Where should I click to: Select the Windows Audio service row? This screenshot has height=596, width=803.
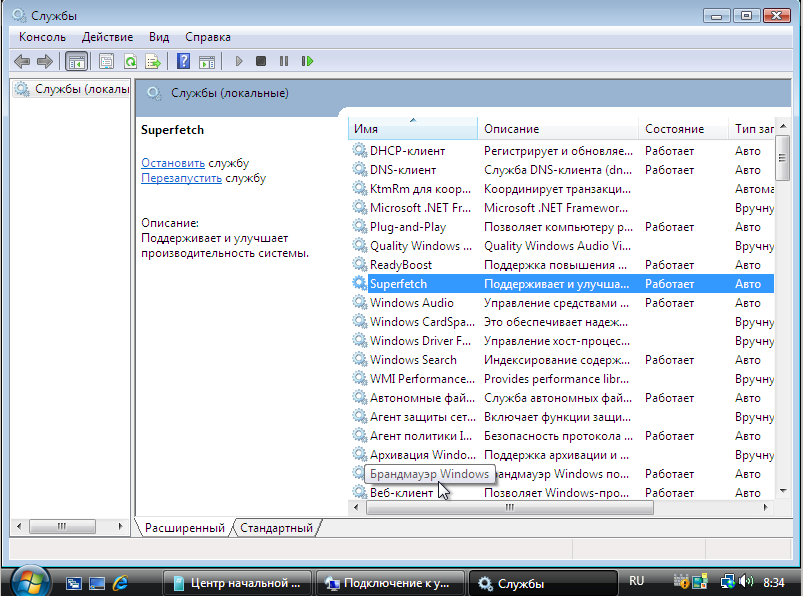point(411,303)
